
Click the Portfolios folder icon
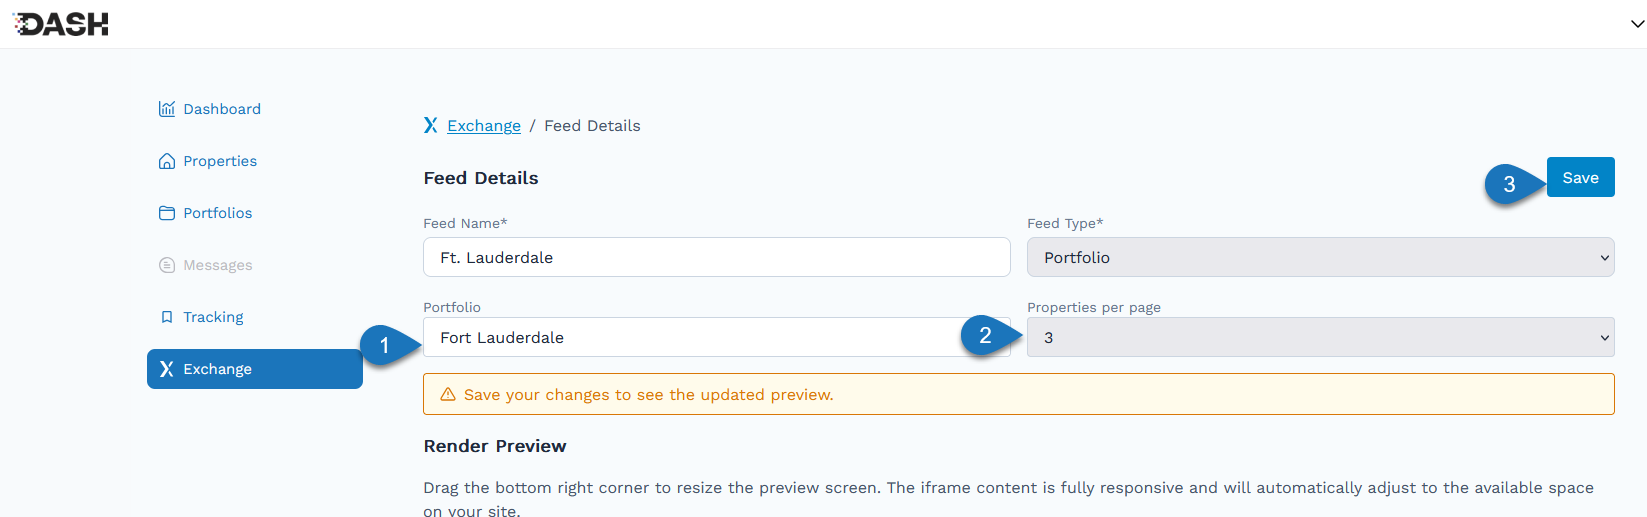click(167, 213)
